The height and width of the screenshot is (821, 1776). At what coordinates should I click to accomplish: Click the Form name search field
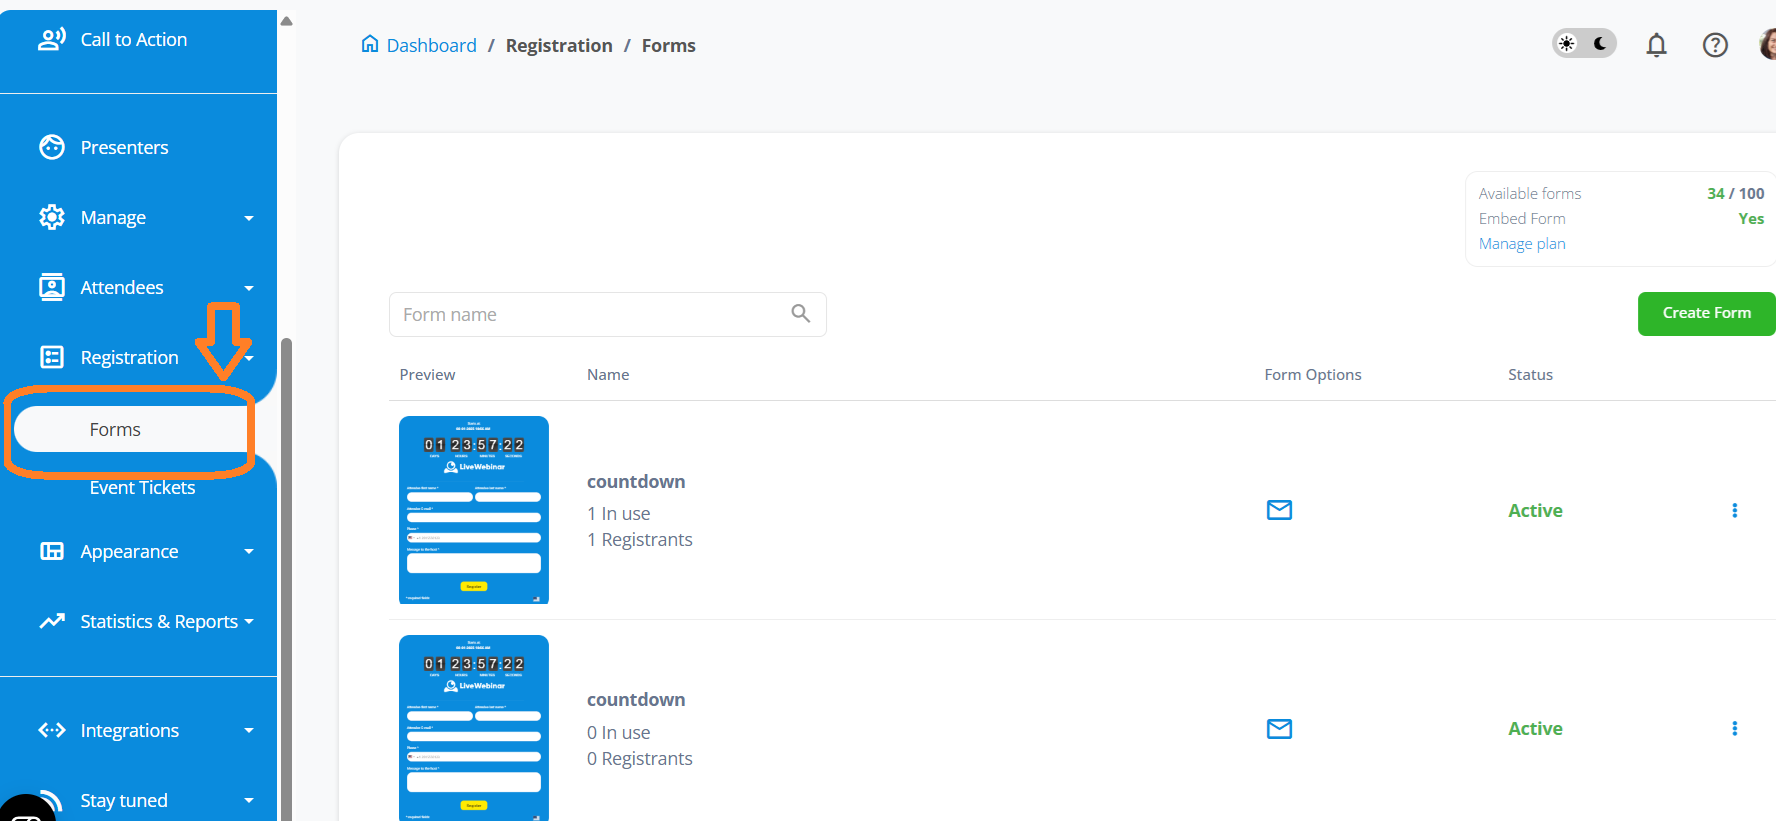pos(590,315)
